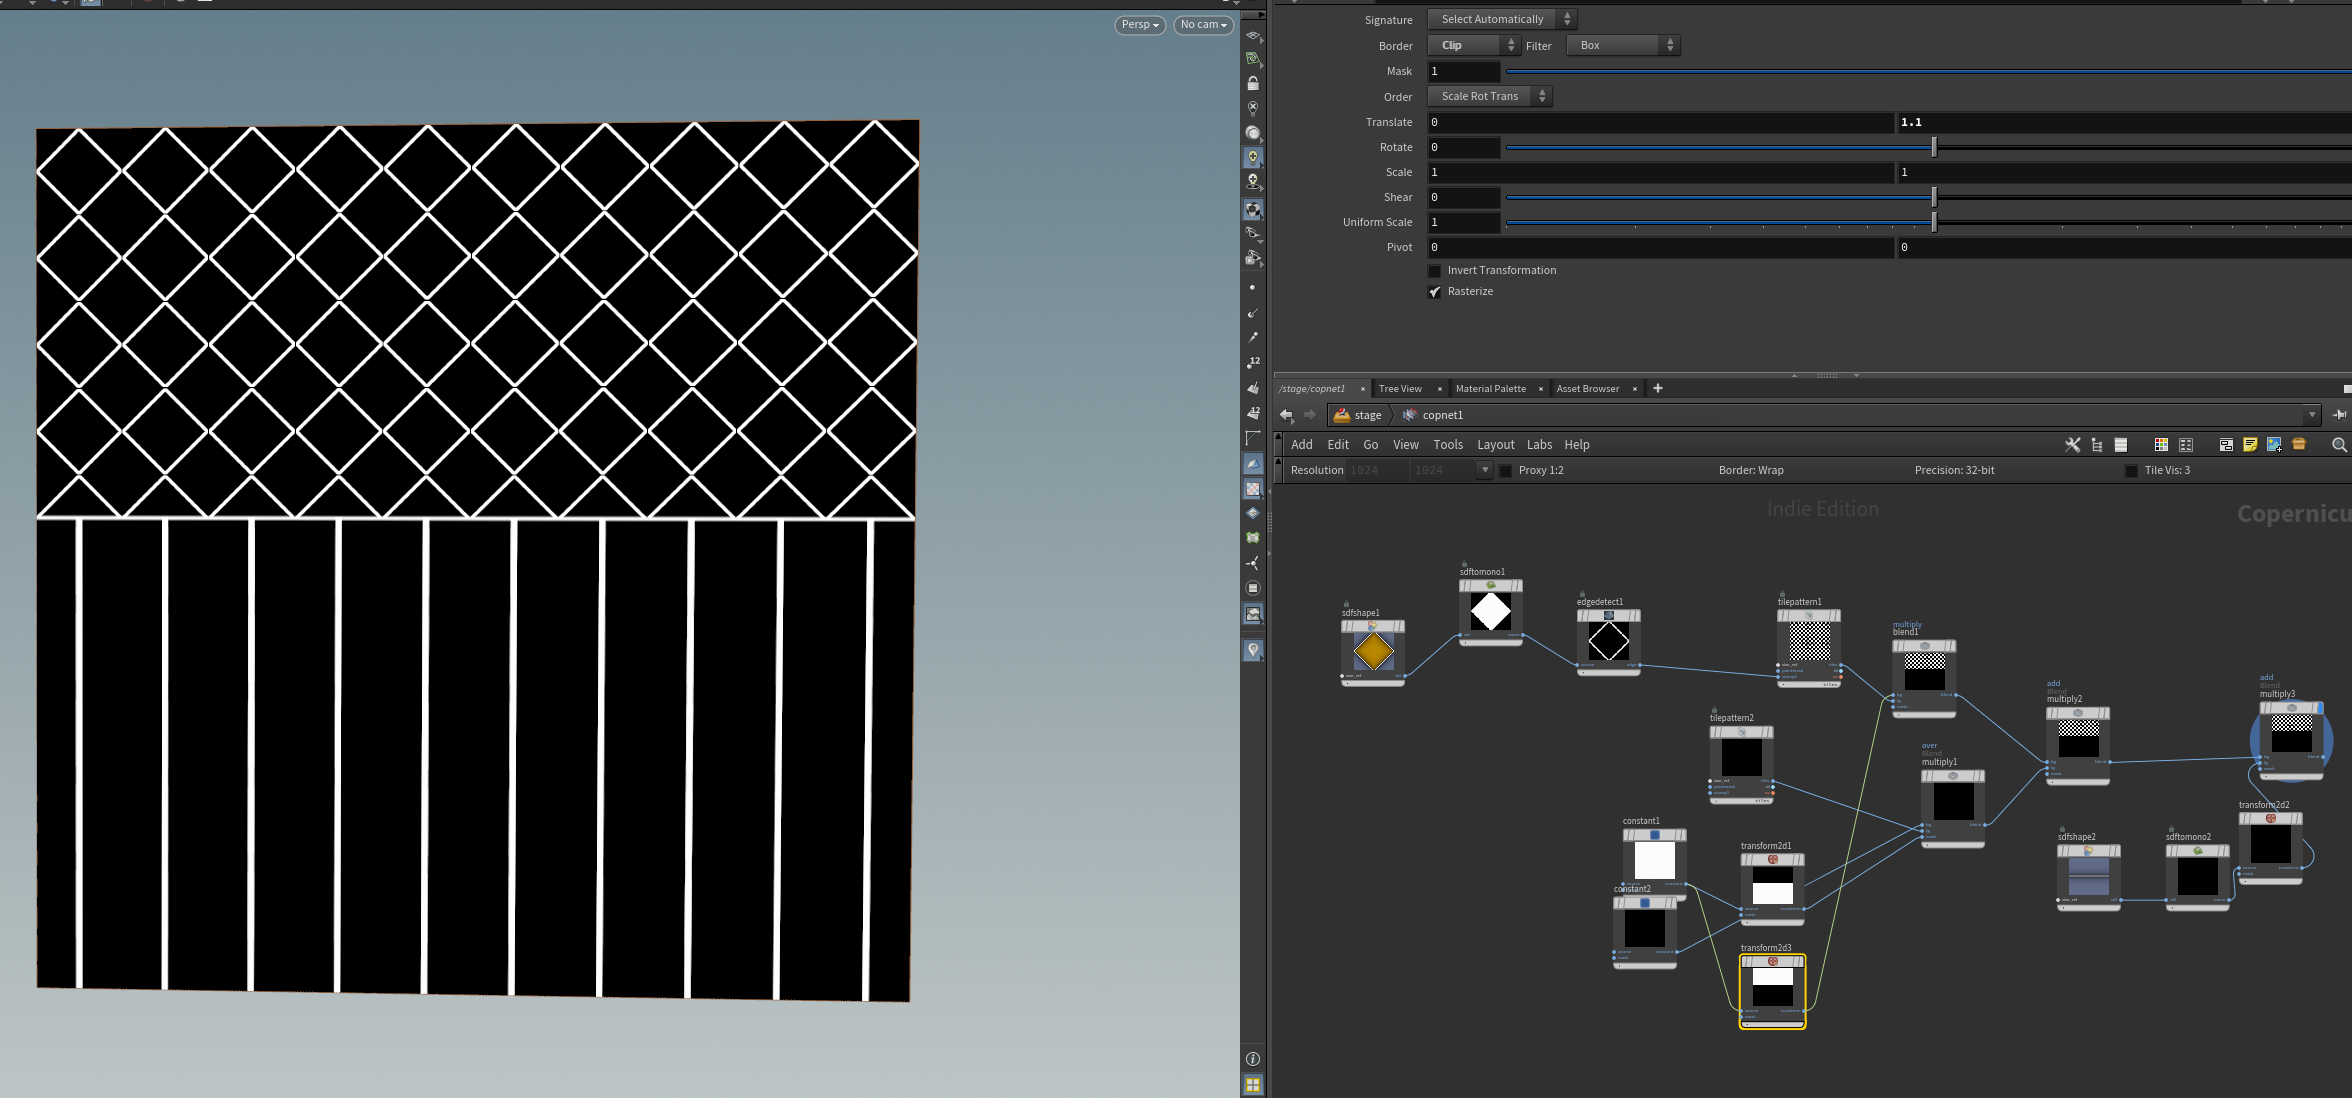This screenshot has height=1098, width=2352.
Task: Click the pin icon beside the path bar
Action: click(2339, 415)
